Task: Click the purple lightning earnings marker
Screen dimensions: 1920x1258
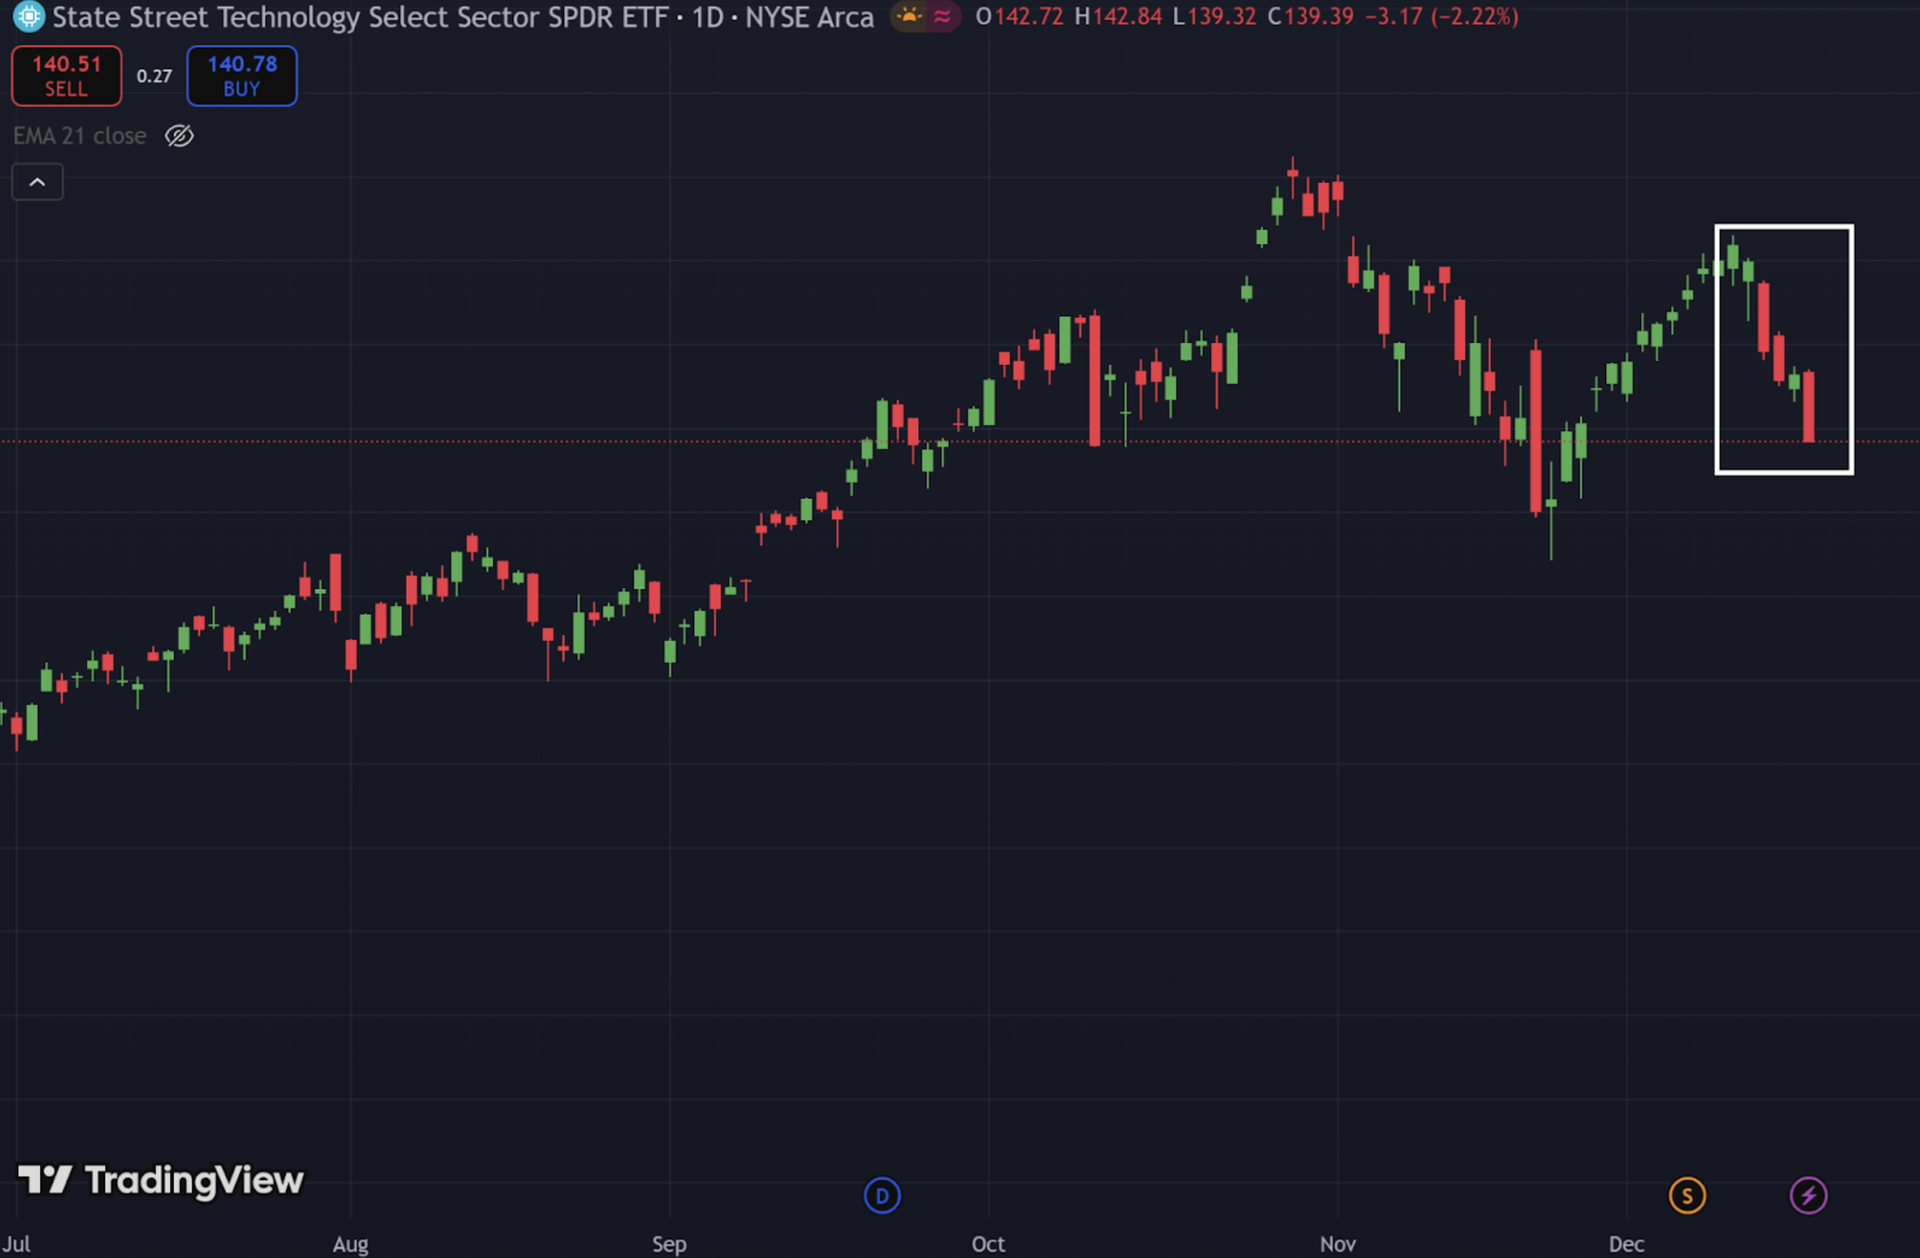Action: pyautogui.click(x=1809, y=1195)
